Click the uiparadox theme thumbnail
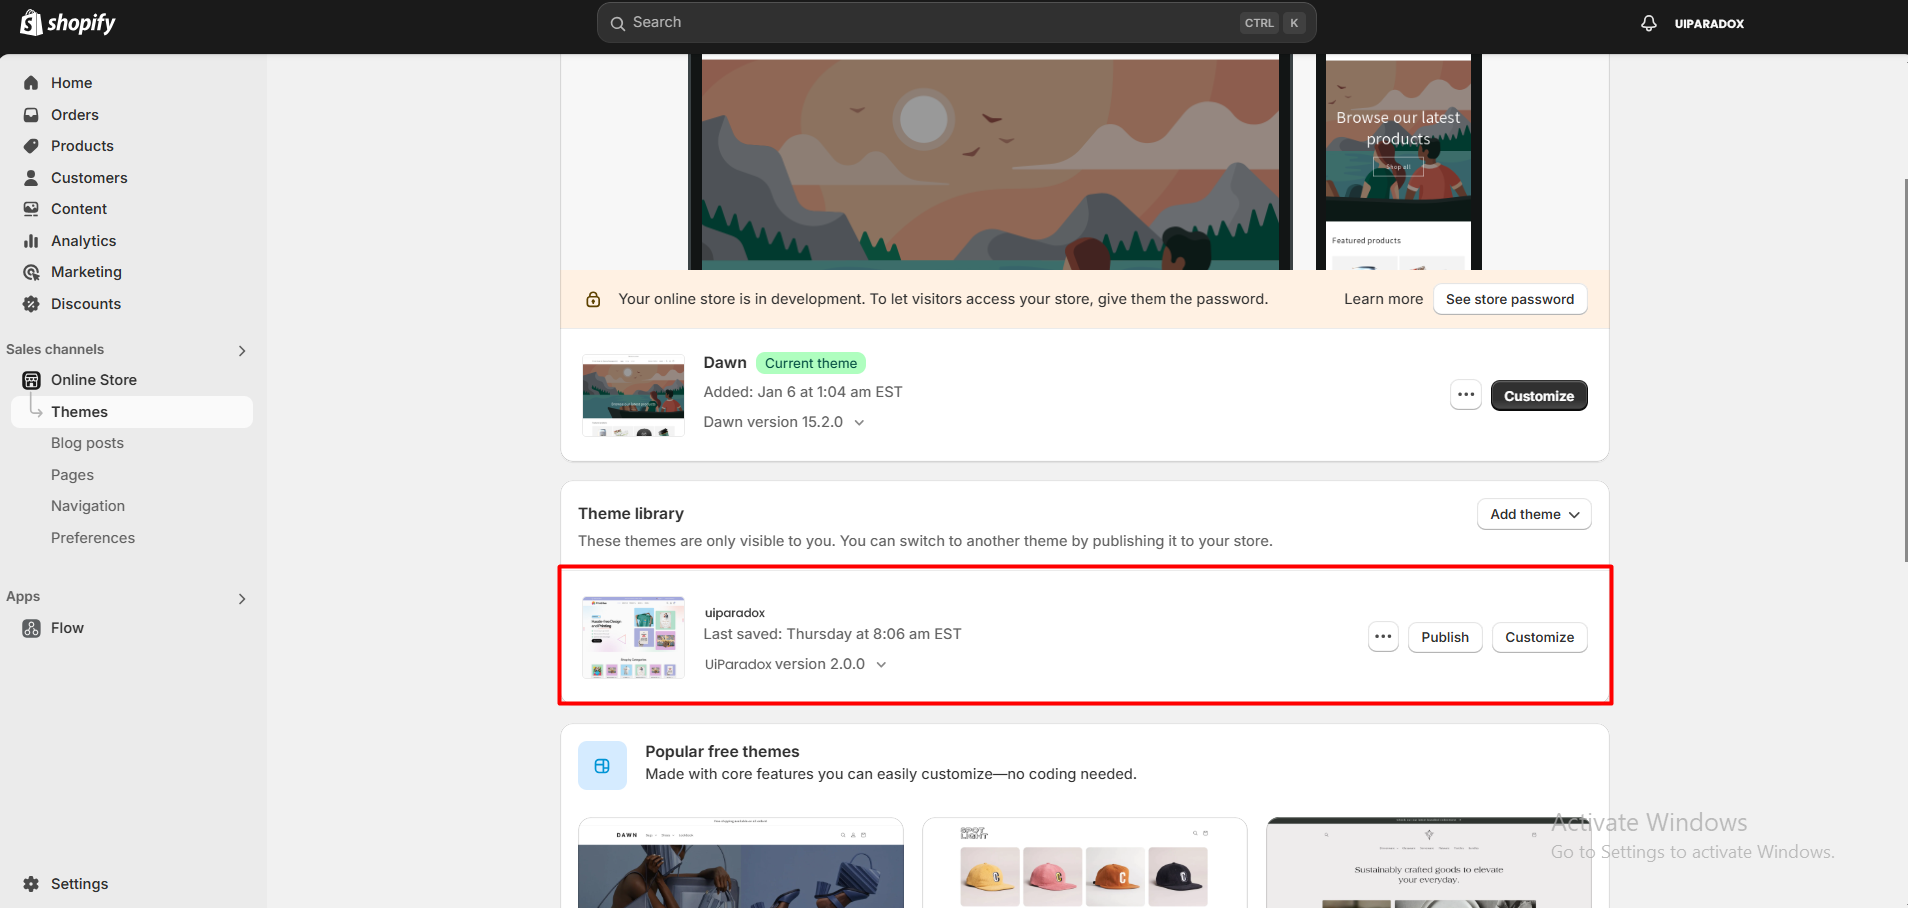Screen dimensions: 1908x908 pyautogui.click(x=633, y=637)
